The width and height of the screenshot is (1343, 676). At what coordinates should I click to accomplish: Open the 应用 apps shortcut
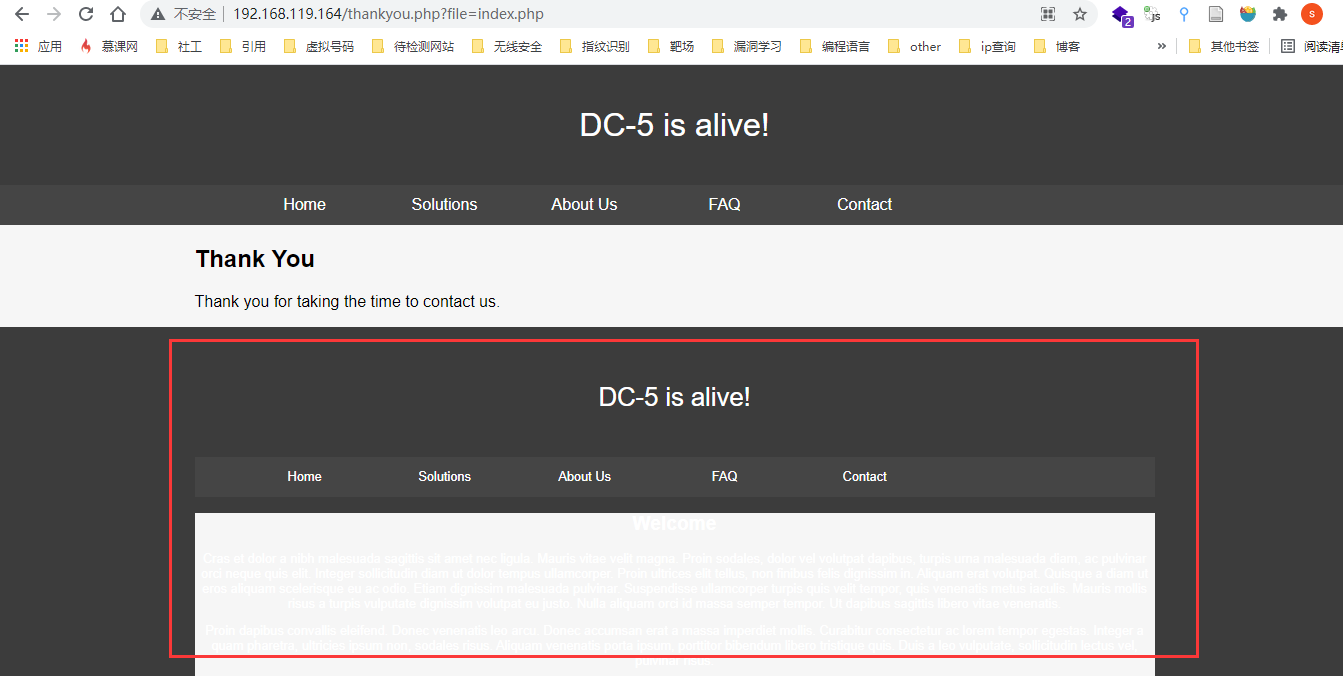point(39,46)
